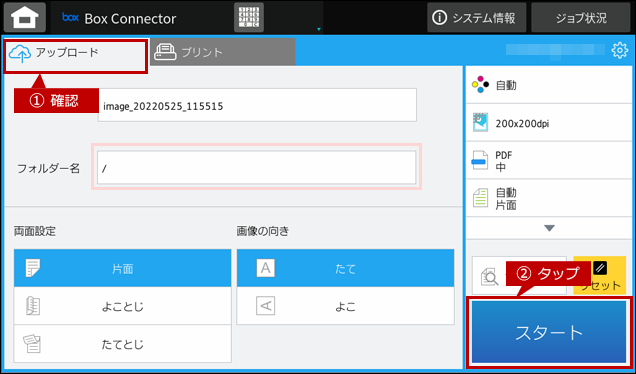Switch to the プリント tab
636x374 pixels.
click(x=222, y=52)
